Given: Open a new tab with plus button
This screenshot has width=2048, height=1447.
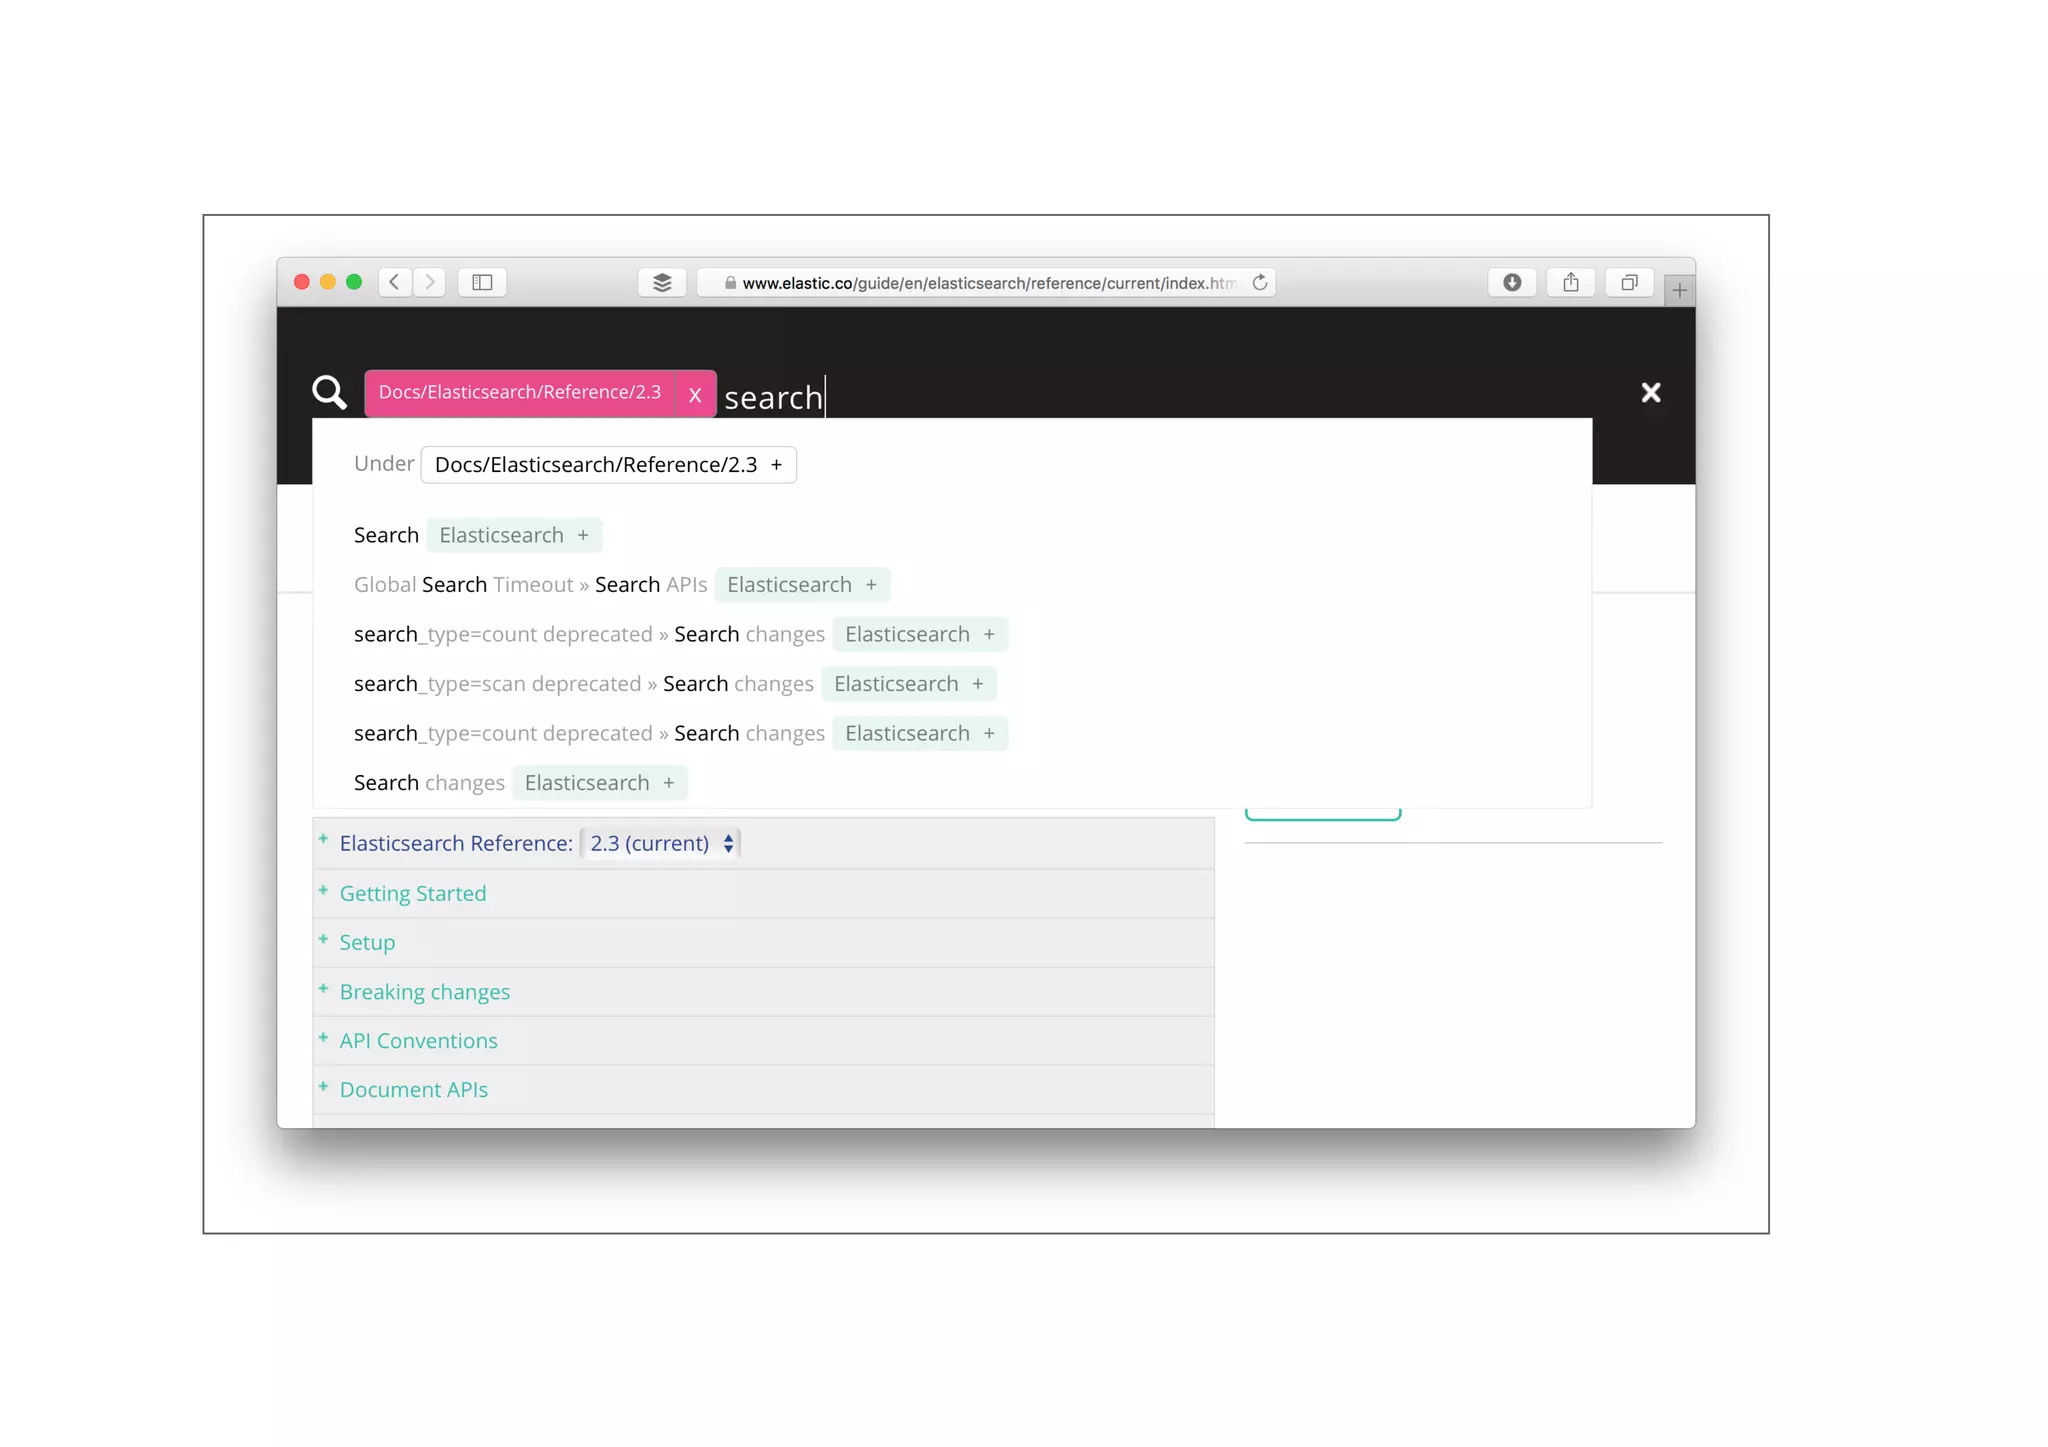Looking at the screenshot, I should point(1679,291).
